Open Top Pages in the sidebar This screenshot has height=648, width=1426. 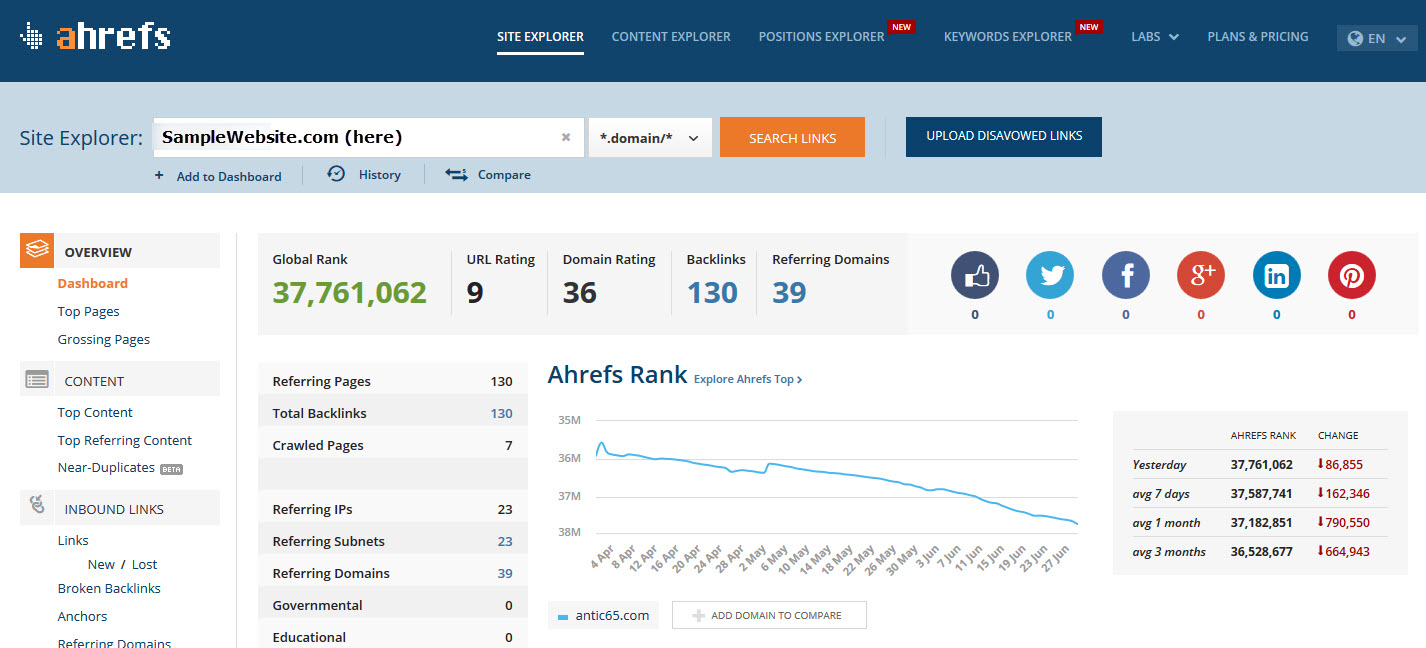pyautogui.click(x=89, y=311)
